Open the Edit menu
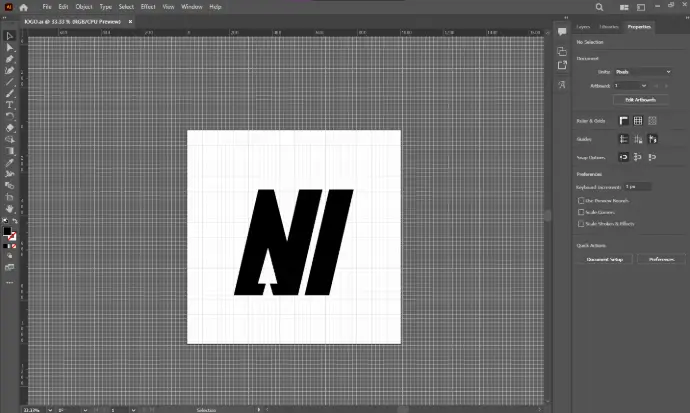 coord(63,7)
